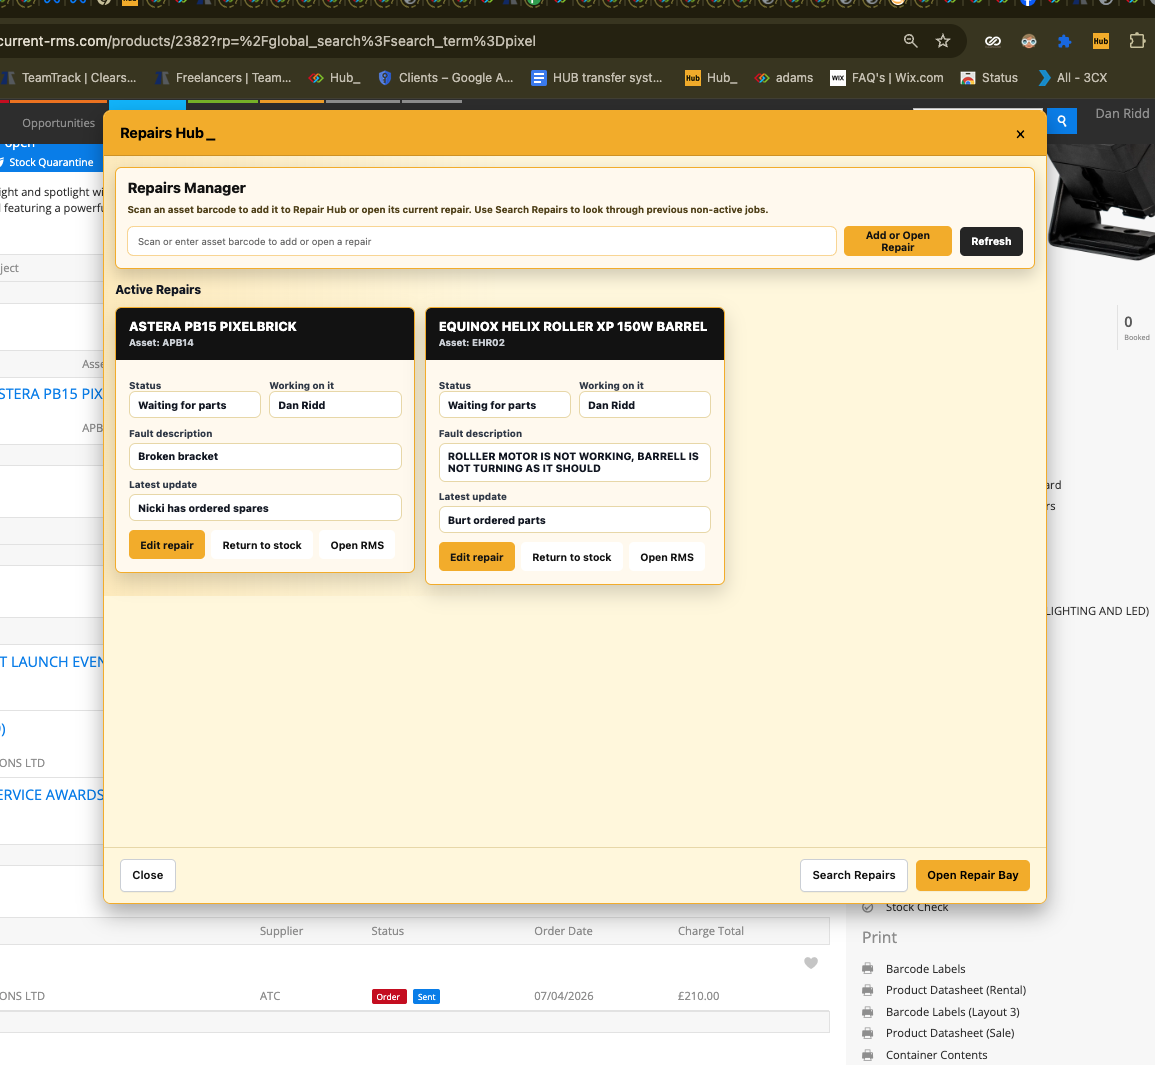The height and width of the screenshot is (1065, 1155).
Task: Click Status field on ASTERA PB15 card
Action: [194, 405]
